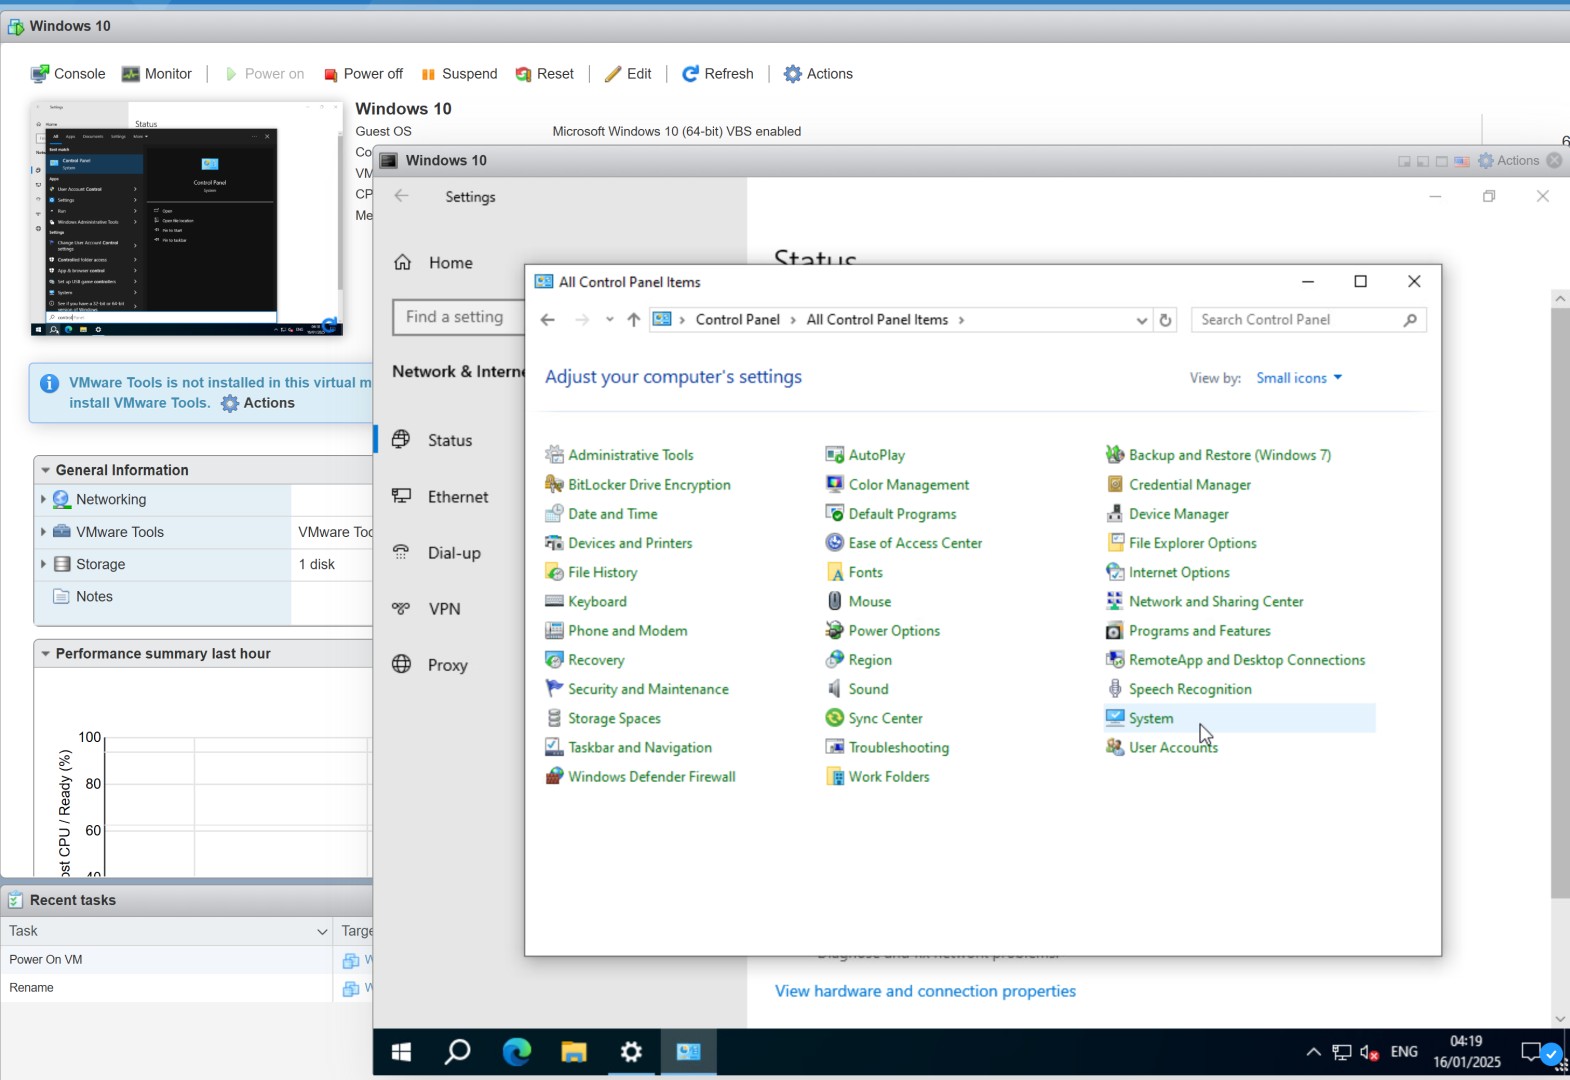Screen dimensions: 1570x1080
Task: Select VPN in Settings sidebar
Action: pos(425,609)
